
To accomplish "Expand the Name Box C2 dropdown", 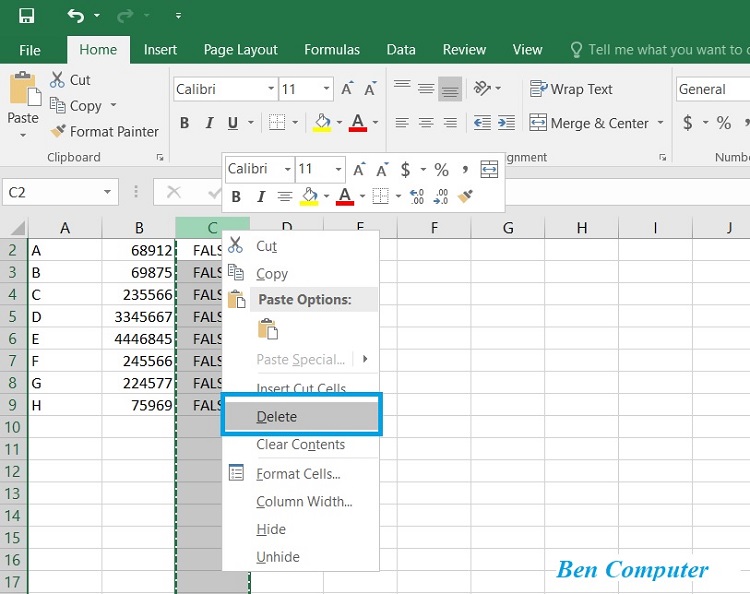I will 108,192.
